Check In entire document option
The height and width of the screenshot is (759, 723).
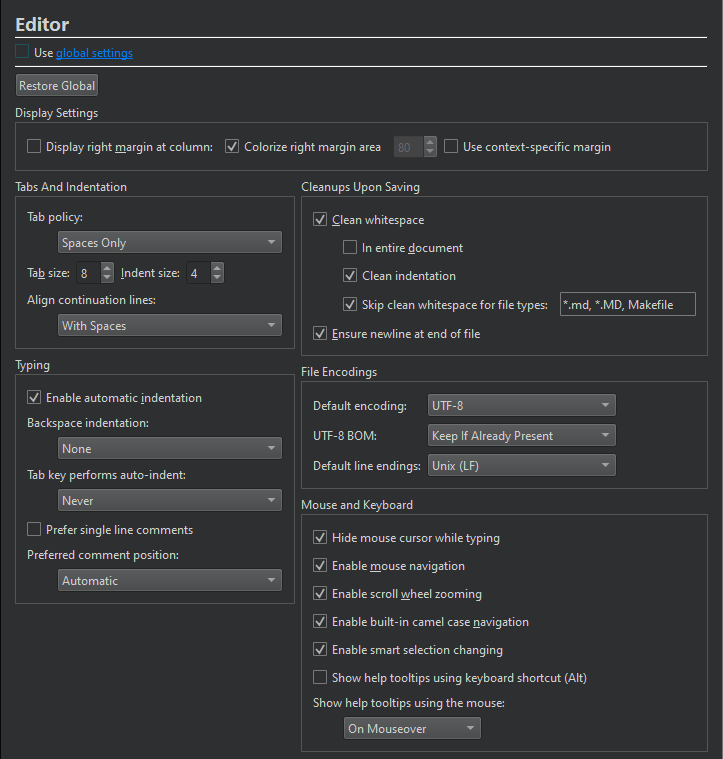[x=350, y=248]
